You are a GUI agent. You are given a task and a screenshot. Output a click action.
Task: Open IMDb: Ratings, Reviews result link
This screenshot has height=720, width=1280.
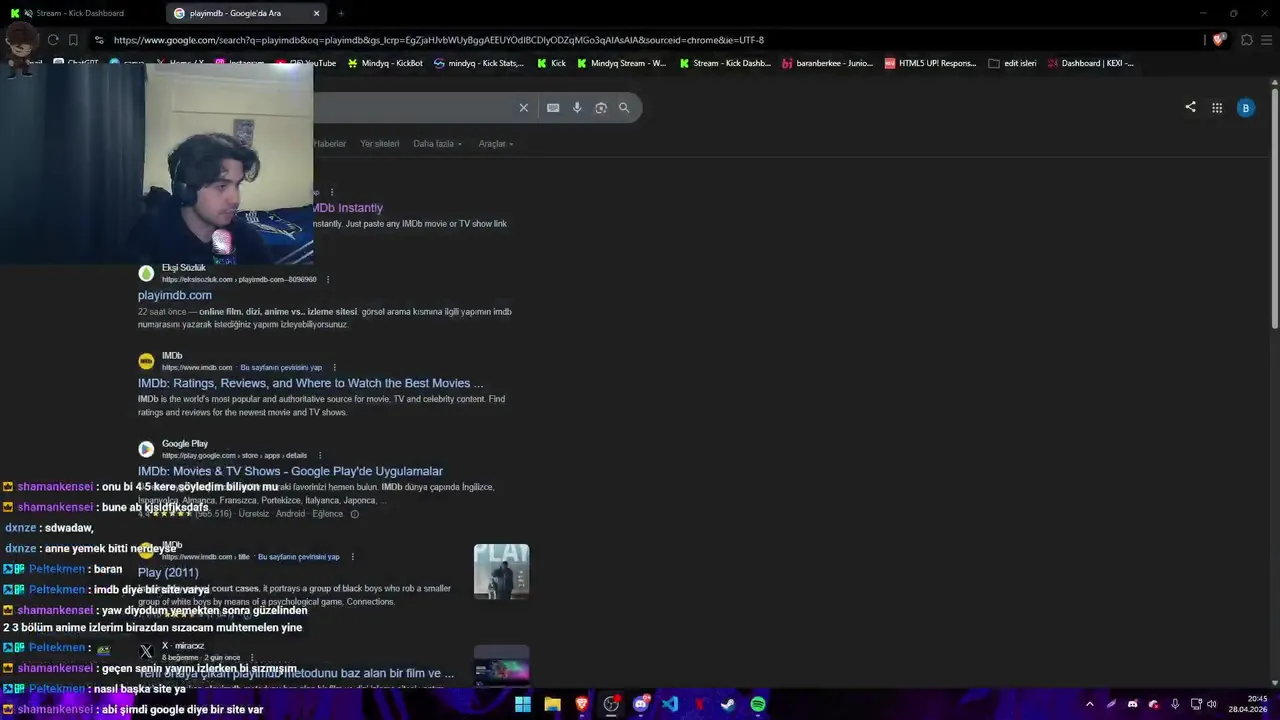pyautogui.click(x=310, y=383)
